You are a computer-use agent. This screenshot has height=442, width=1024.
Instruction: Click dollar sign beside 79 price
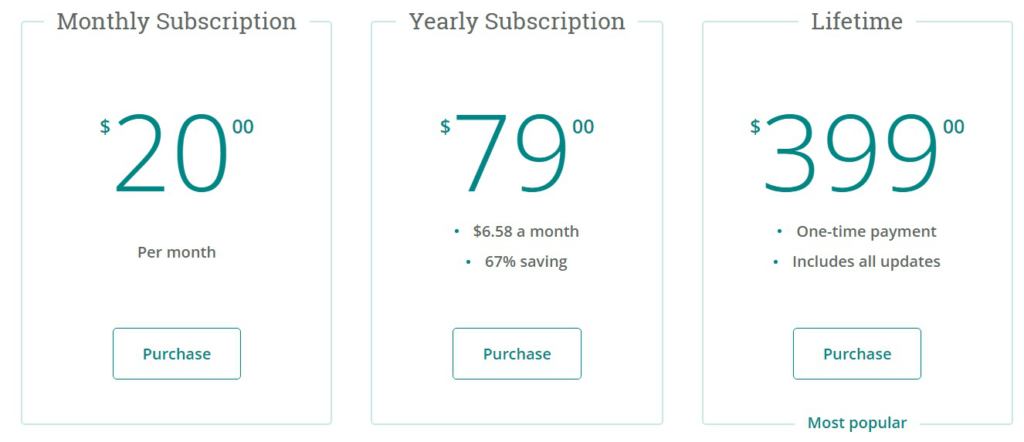coord(445,126)
